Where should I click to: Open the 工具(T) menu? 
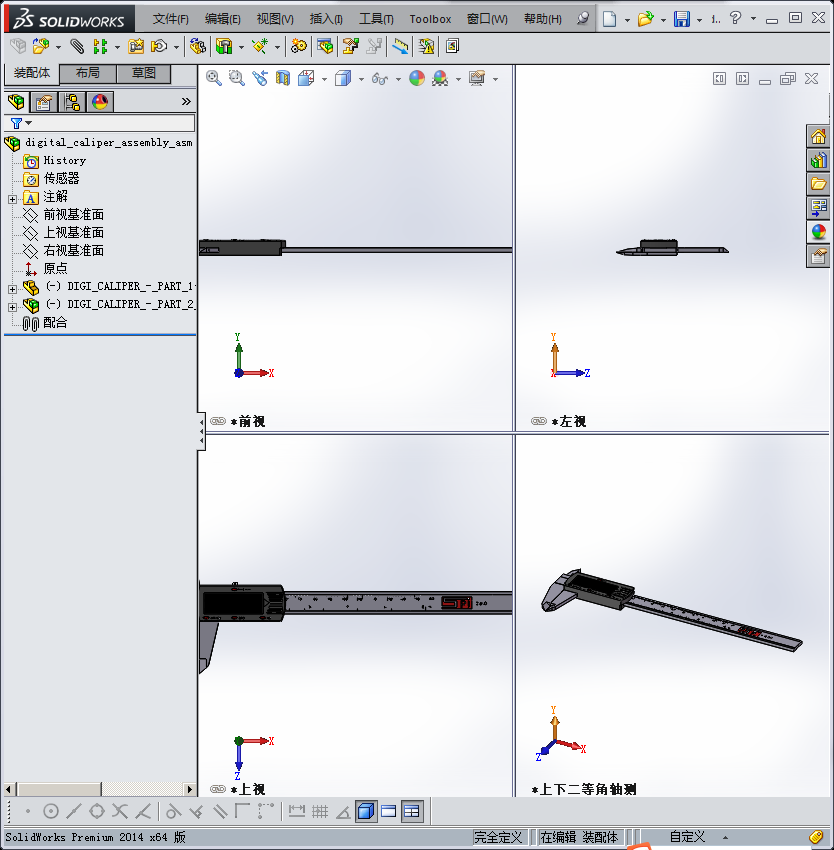coord(376,19)
